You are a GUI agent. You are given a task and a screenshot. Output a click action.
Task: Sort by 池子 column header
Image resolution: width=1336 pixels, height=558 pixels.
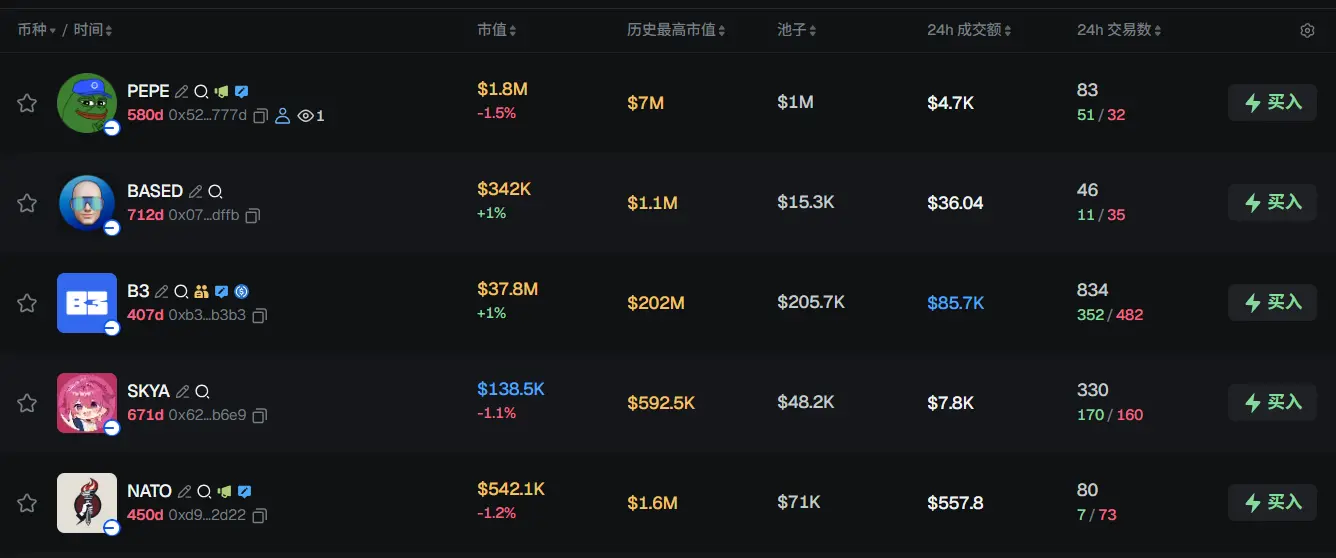point(796,31)
